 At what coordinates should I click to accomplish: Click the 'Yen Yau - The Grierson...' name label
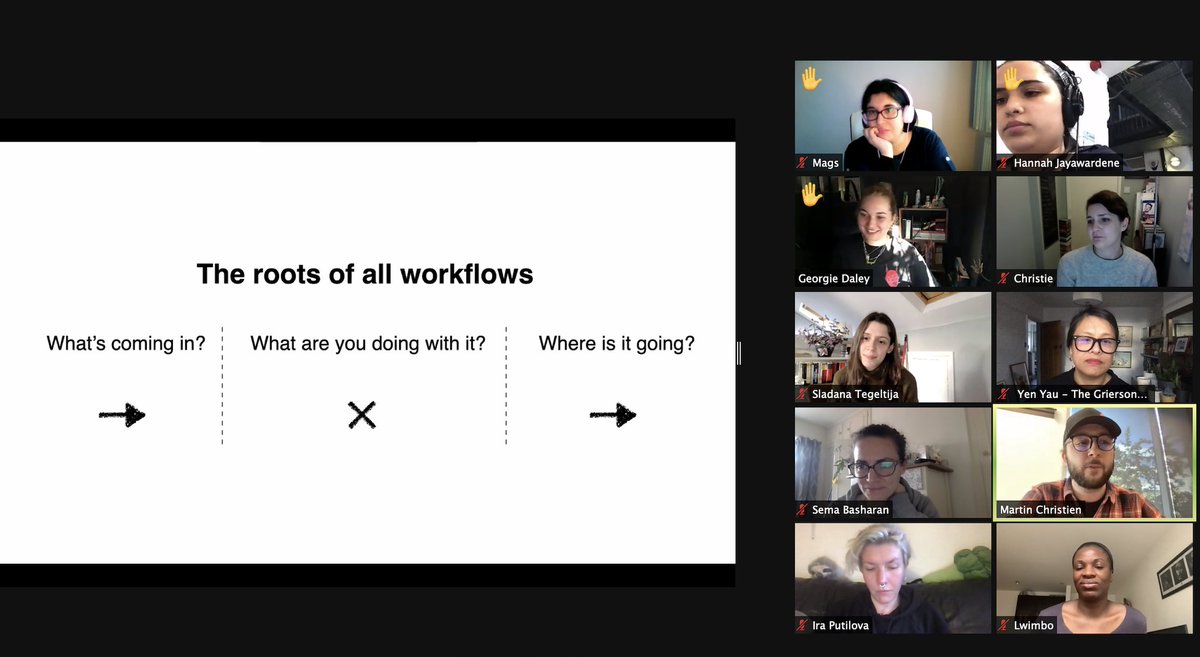pyautogui.click(x=1081, y=394)
